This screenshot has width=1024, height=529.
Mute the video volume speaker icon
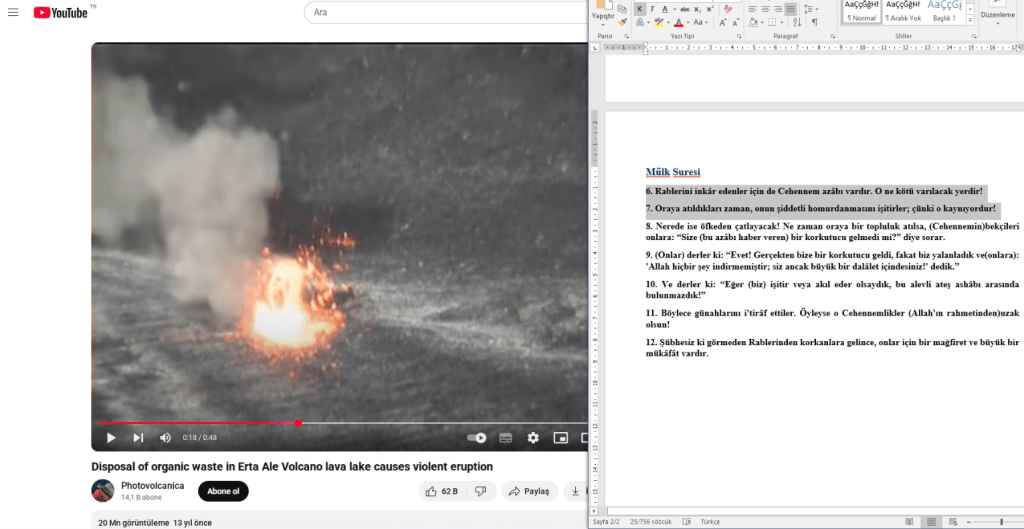165,437
